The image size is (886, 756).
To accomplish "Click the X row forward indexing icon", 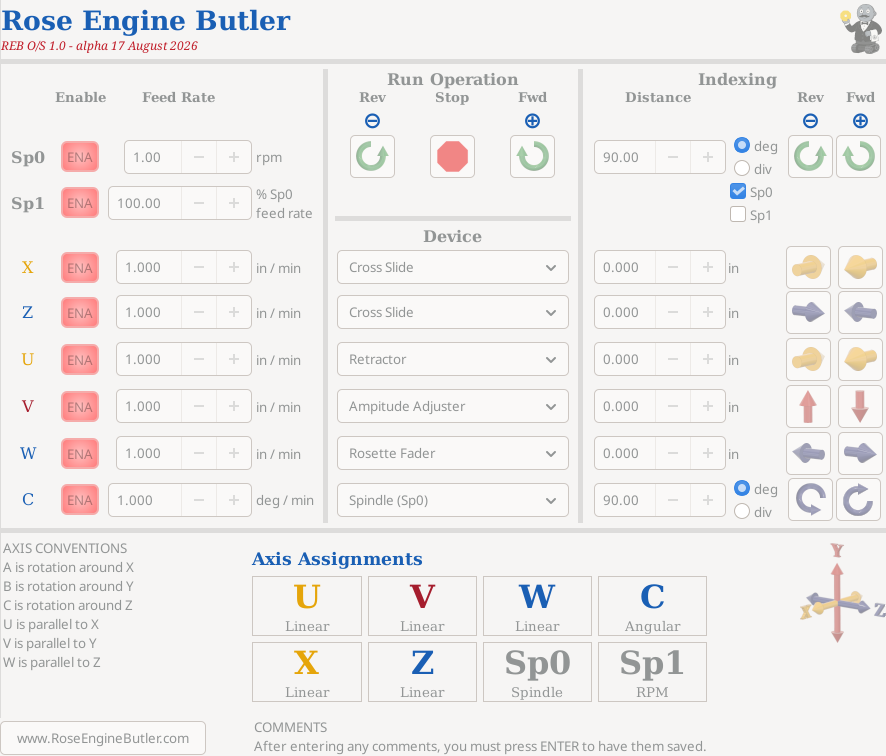I will click(859, 267).
